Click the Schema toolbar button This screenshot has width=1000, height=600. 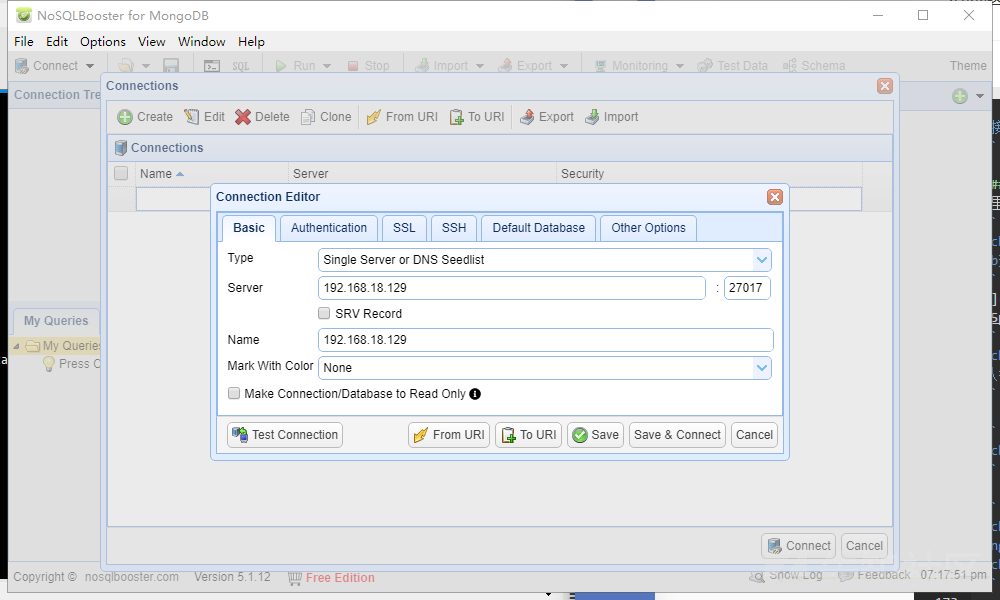tap(814, 66)
